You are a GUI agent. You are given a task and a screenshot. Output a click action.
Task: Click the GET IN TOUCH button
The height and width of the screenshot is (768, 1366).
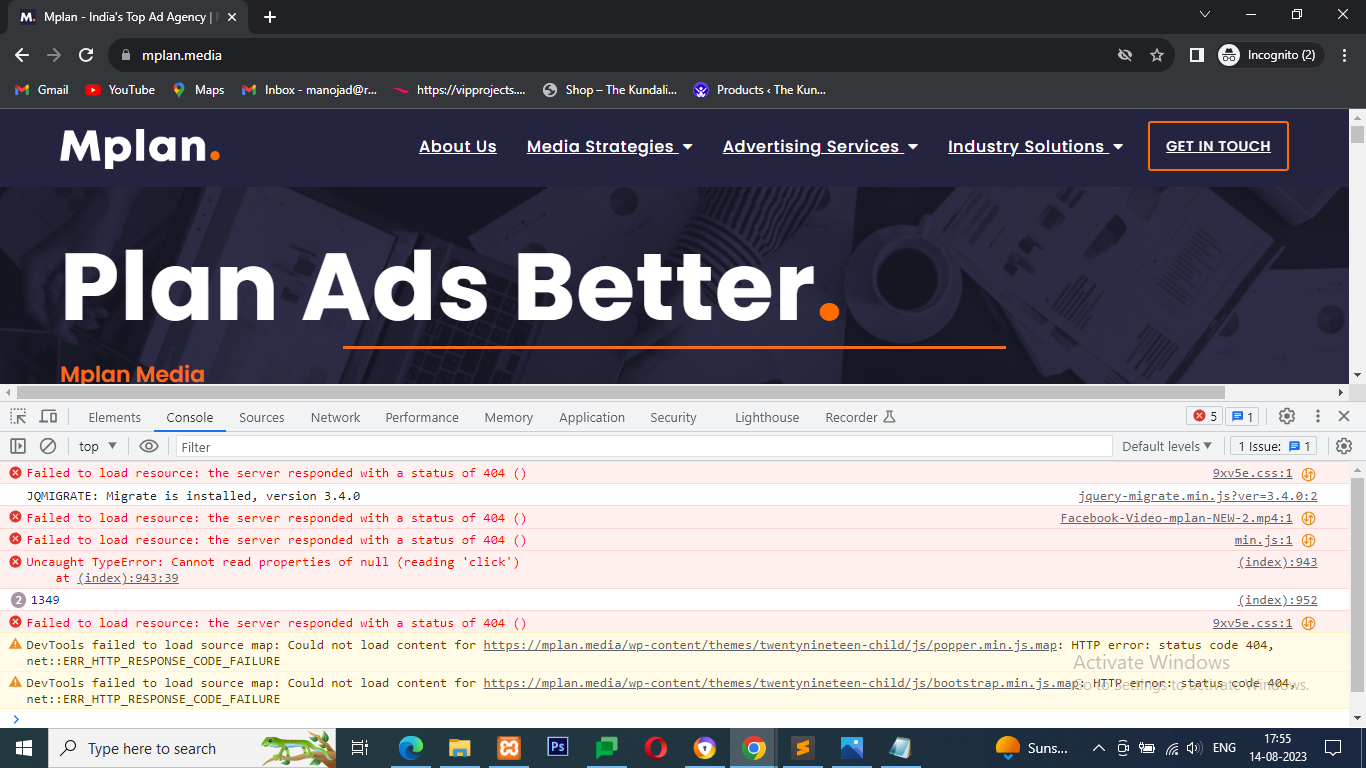(x=1218, y=146)
